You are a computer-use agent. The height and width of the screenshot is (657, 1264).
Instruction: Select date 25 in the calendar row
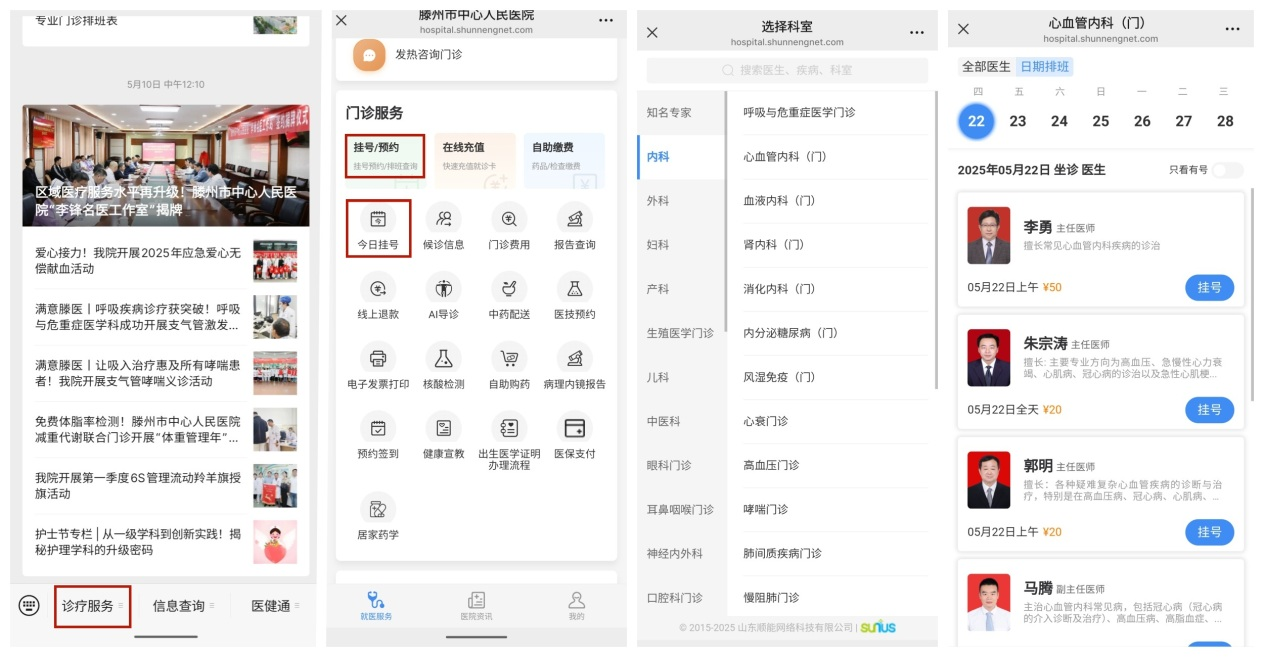(1101, 121)
